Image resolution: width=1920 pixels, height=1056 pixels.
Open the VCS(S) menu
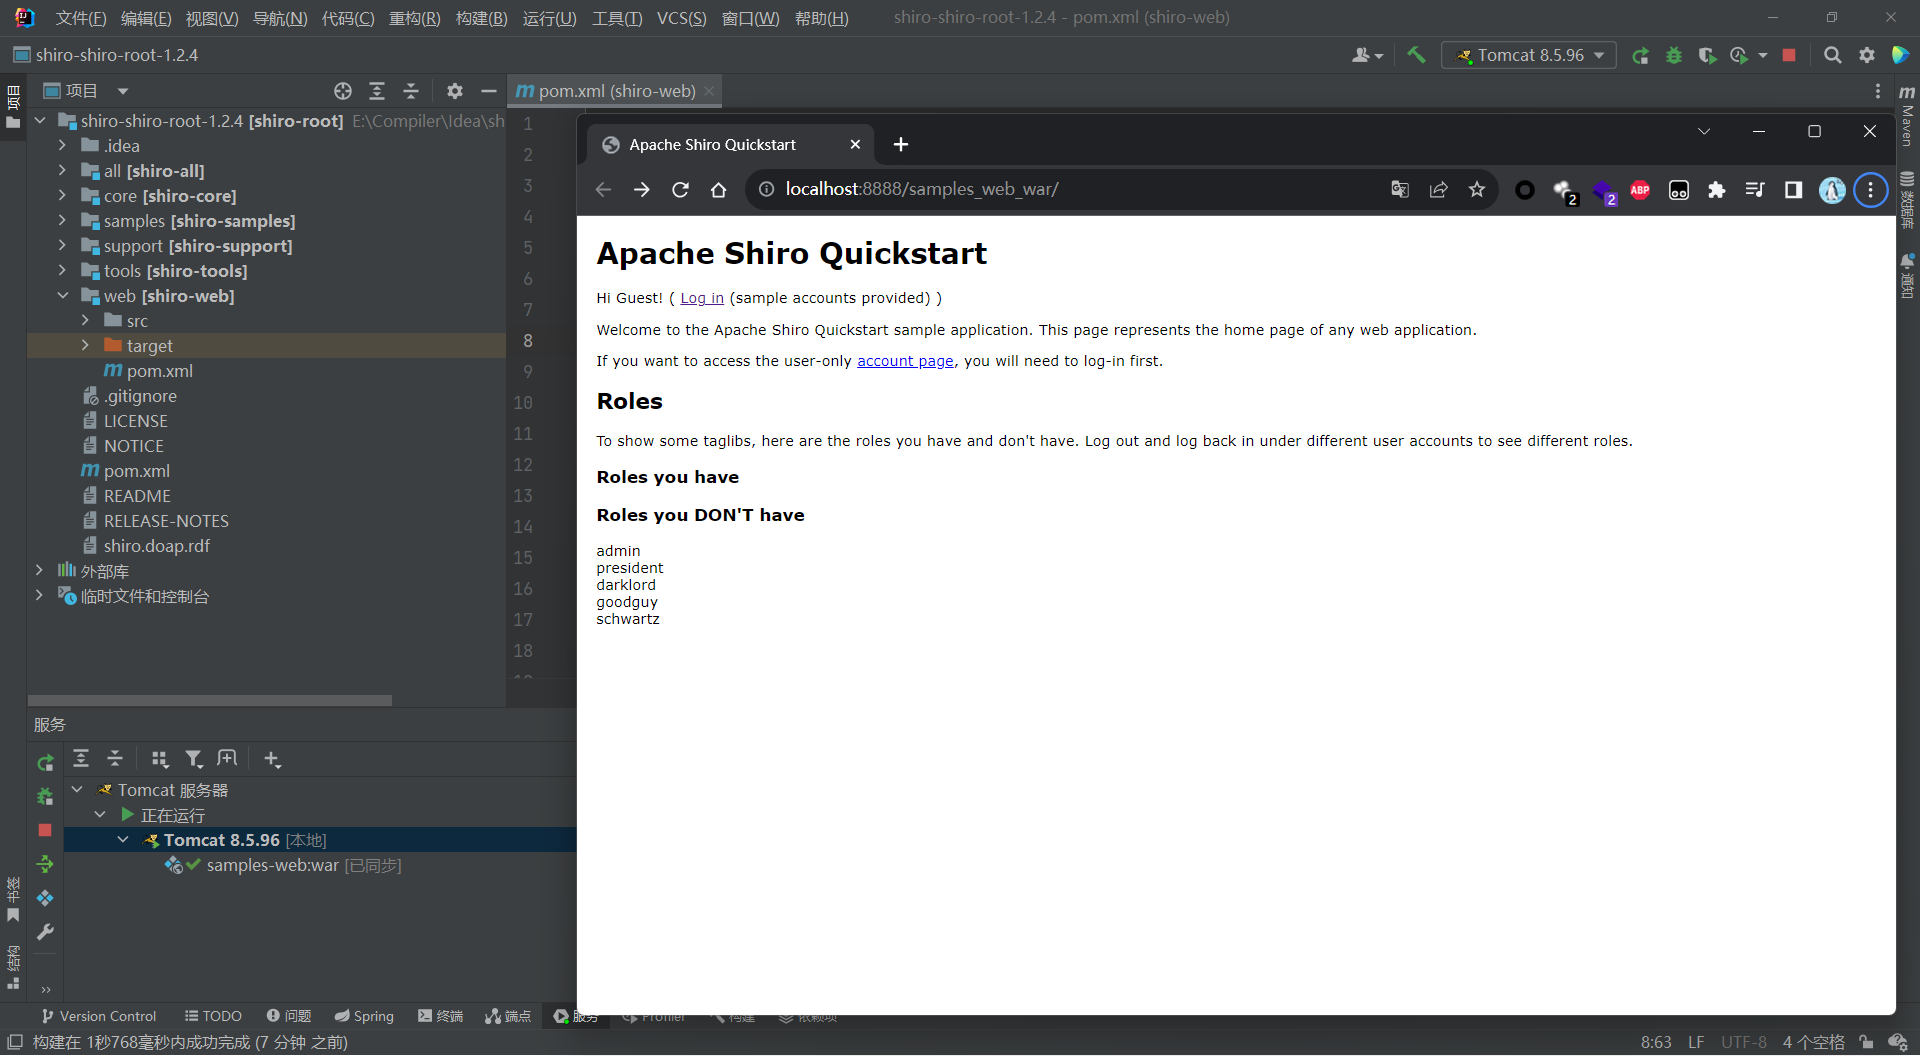tap(681, 18)
